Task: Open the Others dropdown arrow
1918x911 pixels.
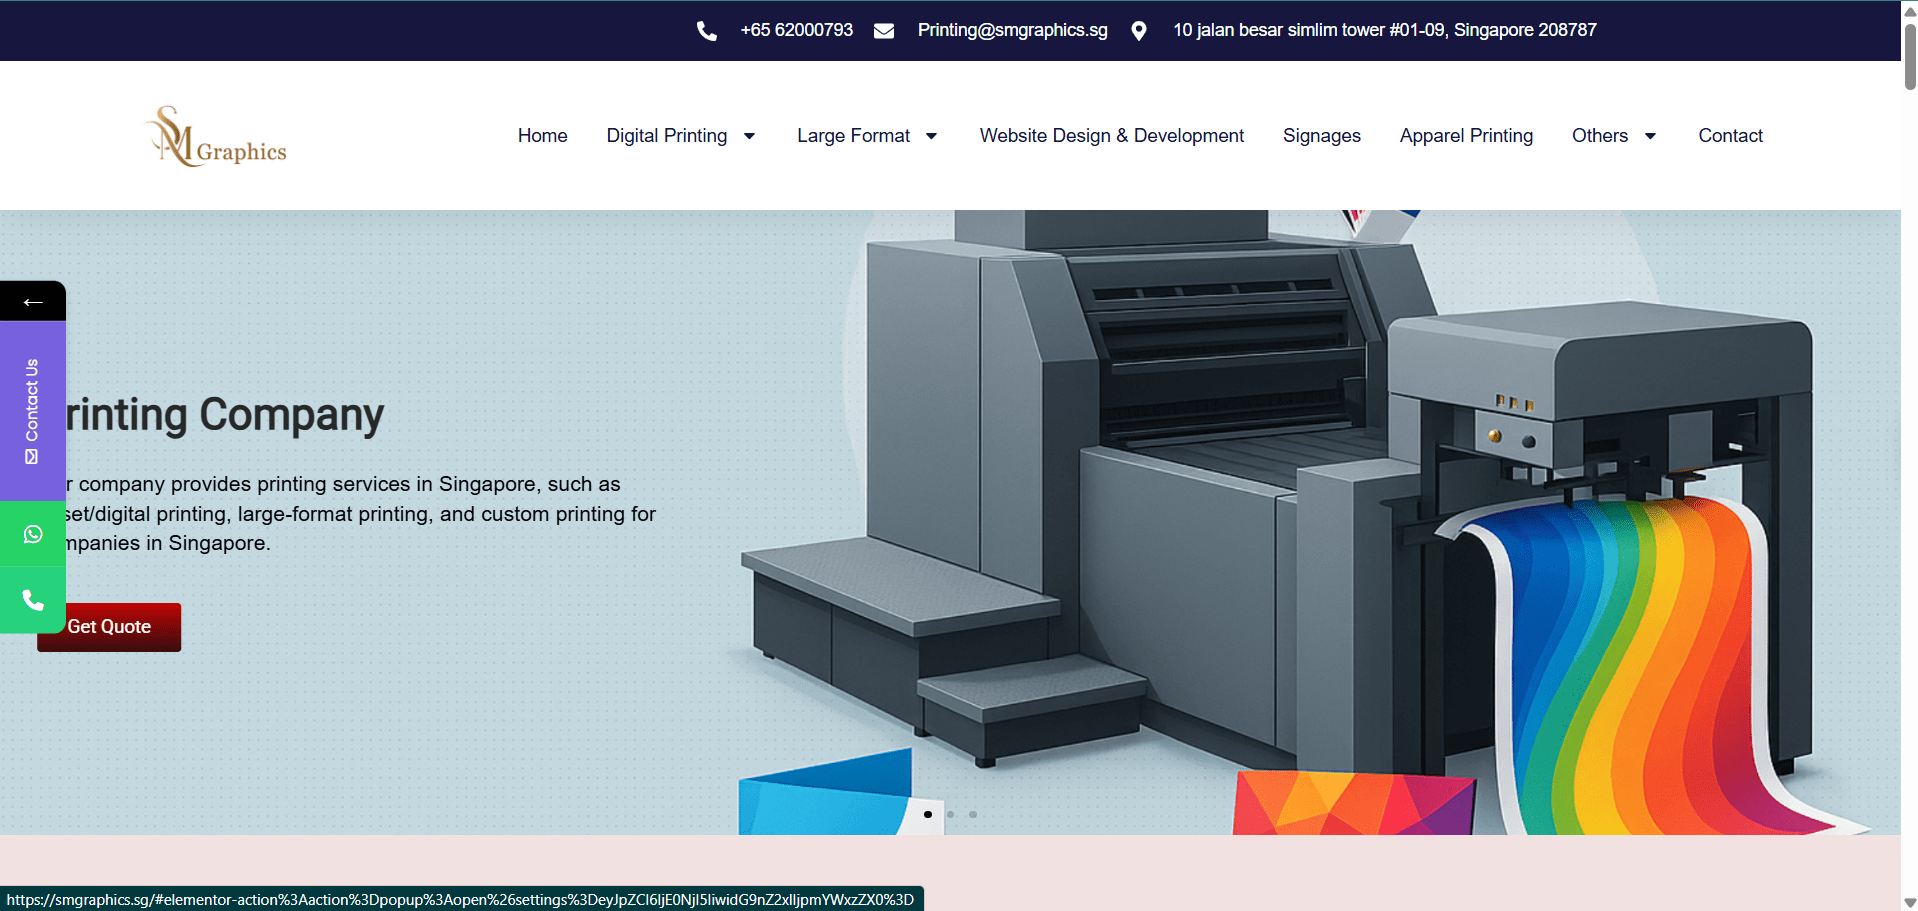Action: (1650, 136)
